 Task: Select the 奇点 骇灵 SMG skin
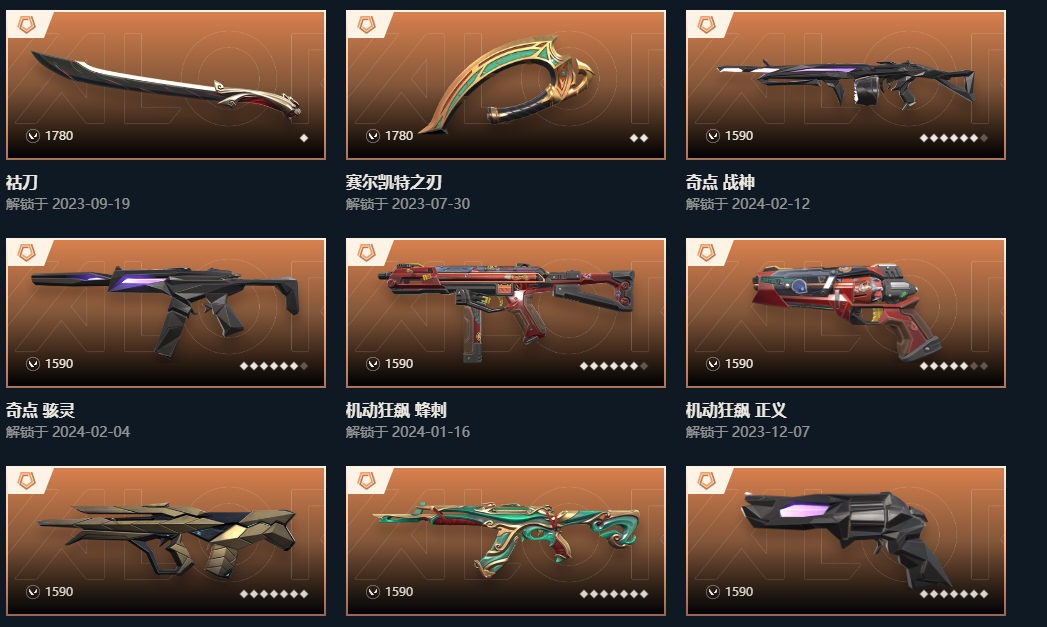[166, 312]
